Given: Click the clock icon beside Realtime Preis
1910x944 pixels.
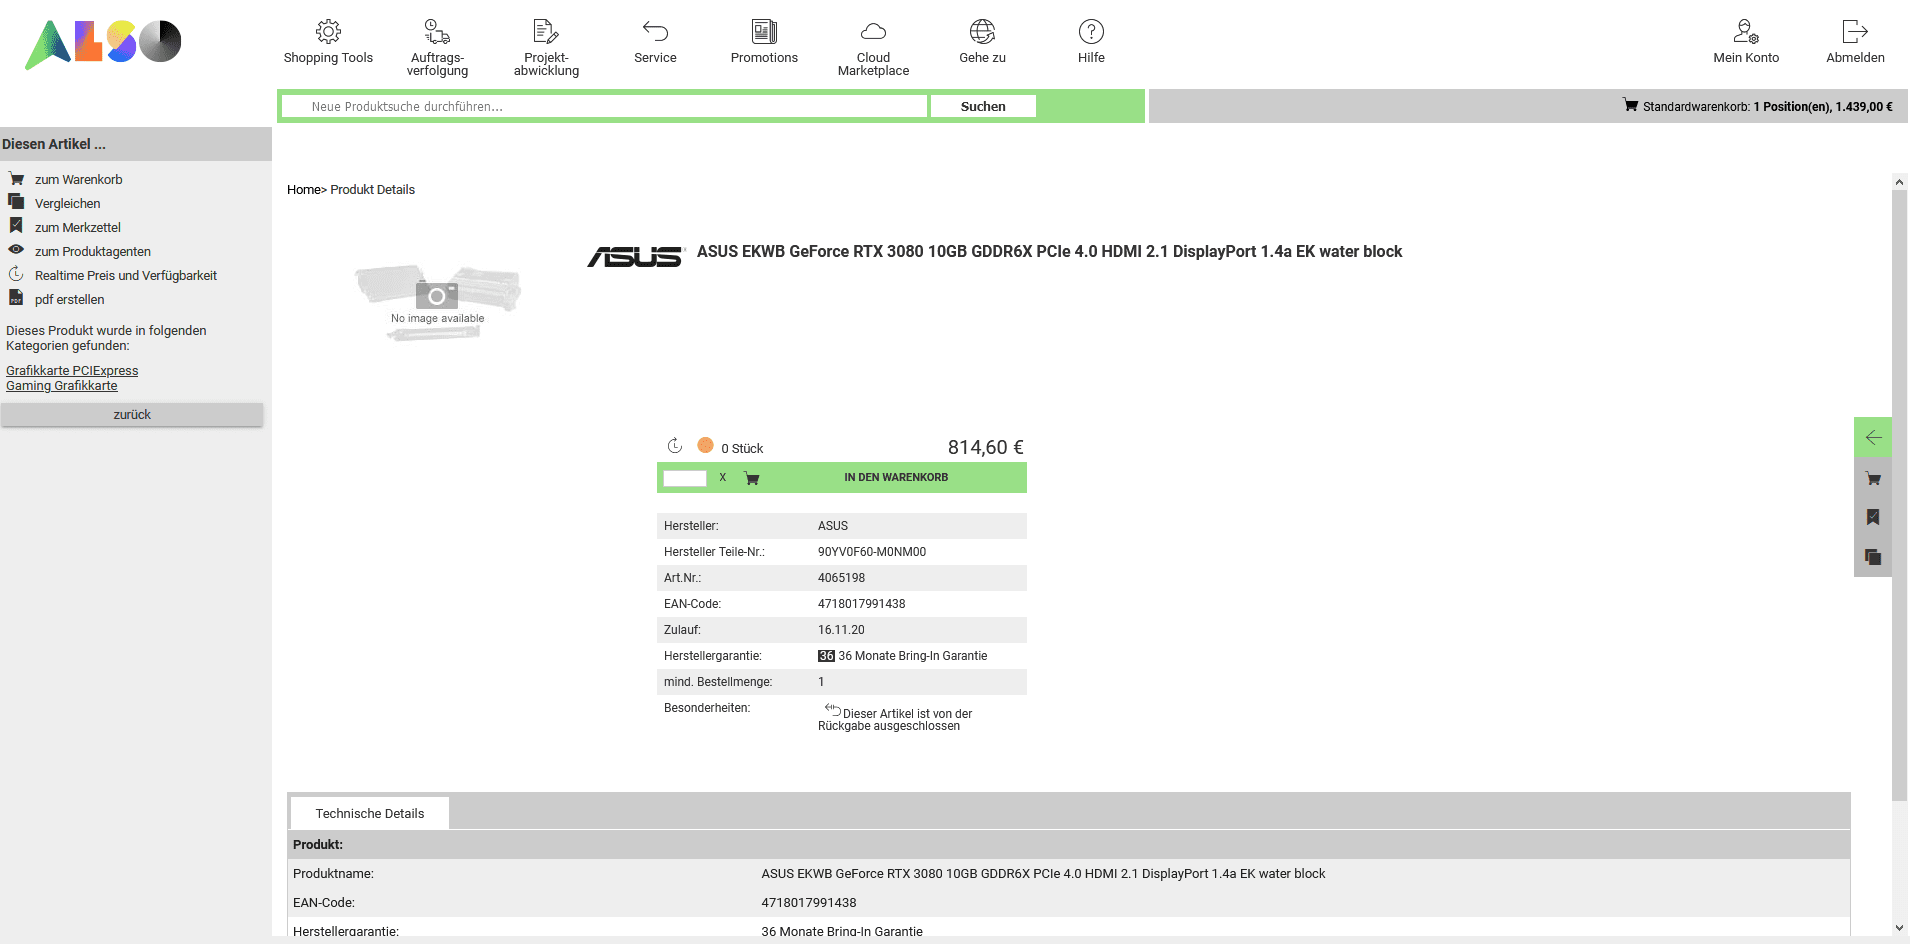Looking at the screenshot, I should [x=16, y=274].
